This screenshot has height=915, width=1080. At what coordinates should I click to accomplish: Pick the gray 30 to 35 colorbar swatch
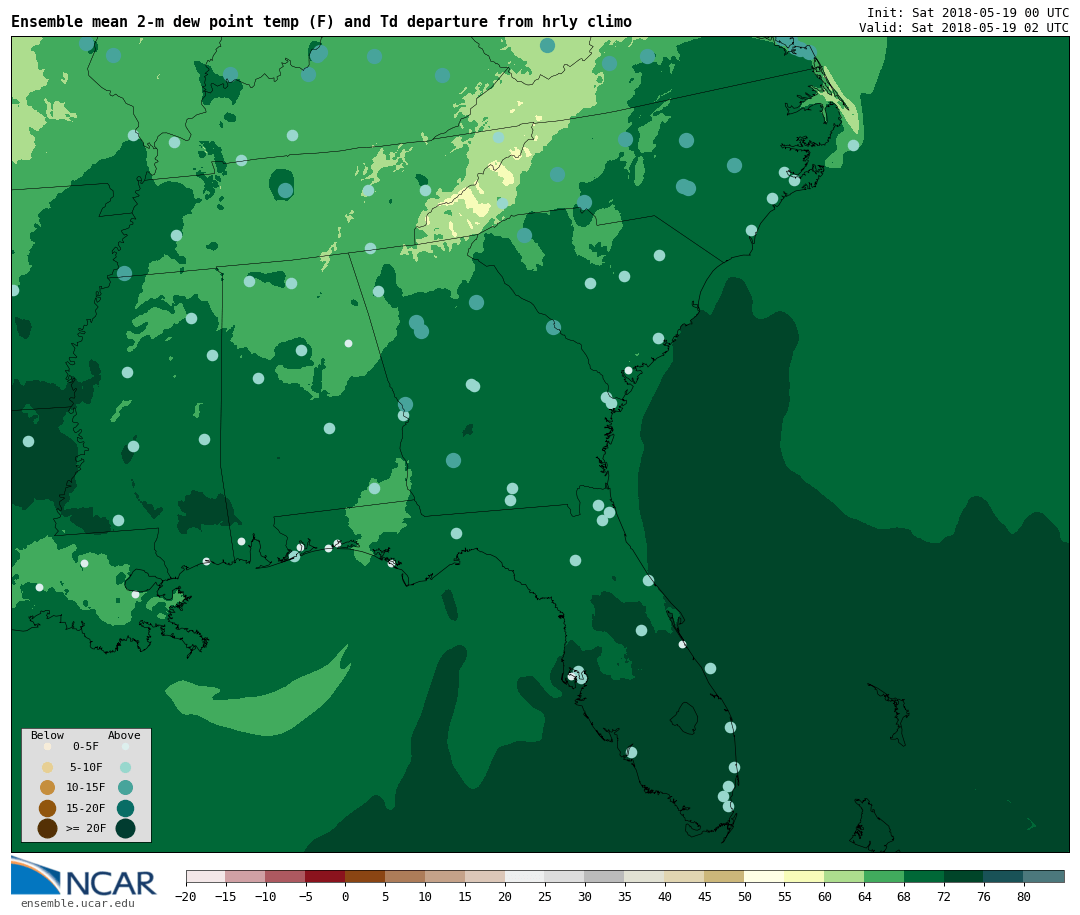pos(605,876)
